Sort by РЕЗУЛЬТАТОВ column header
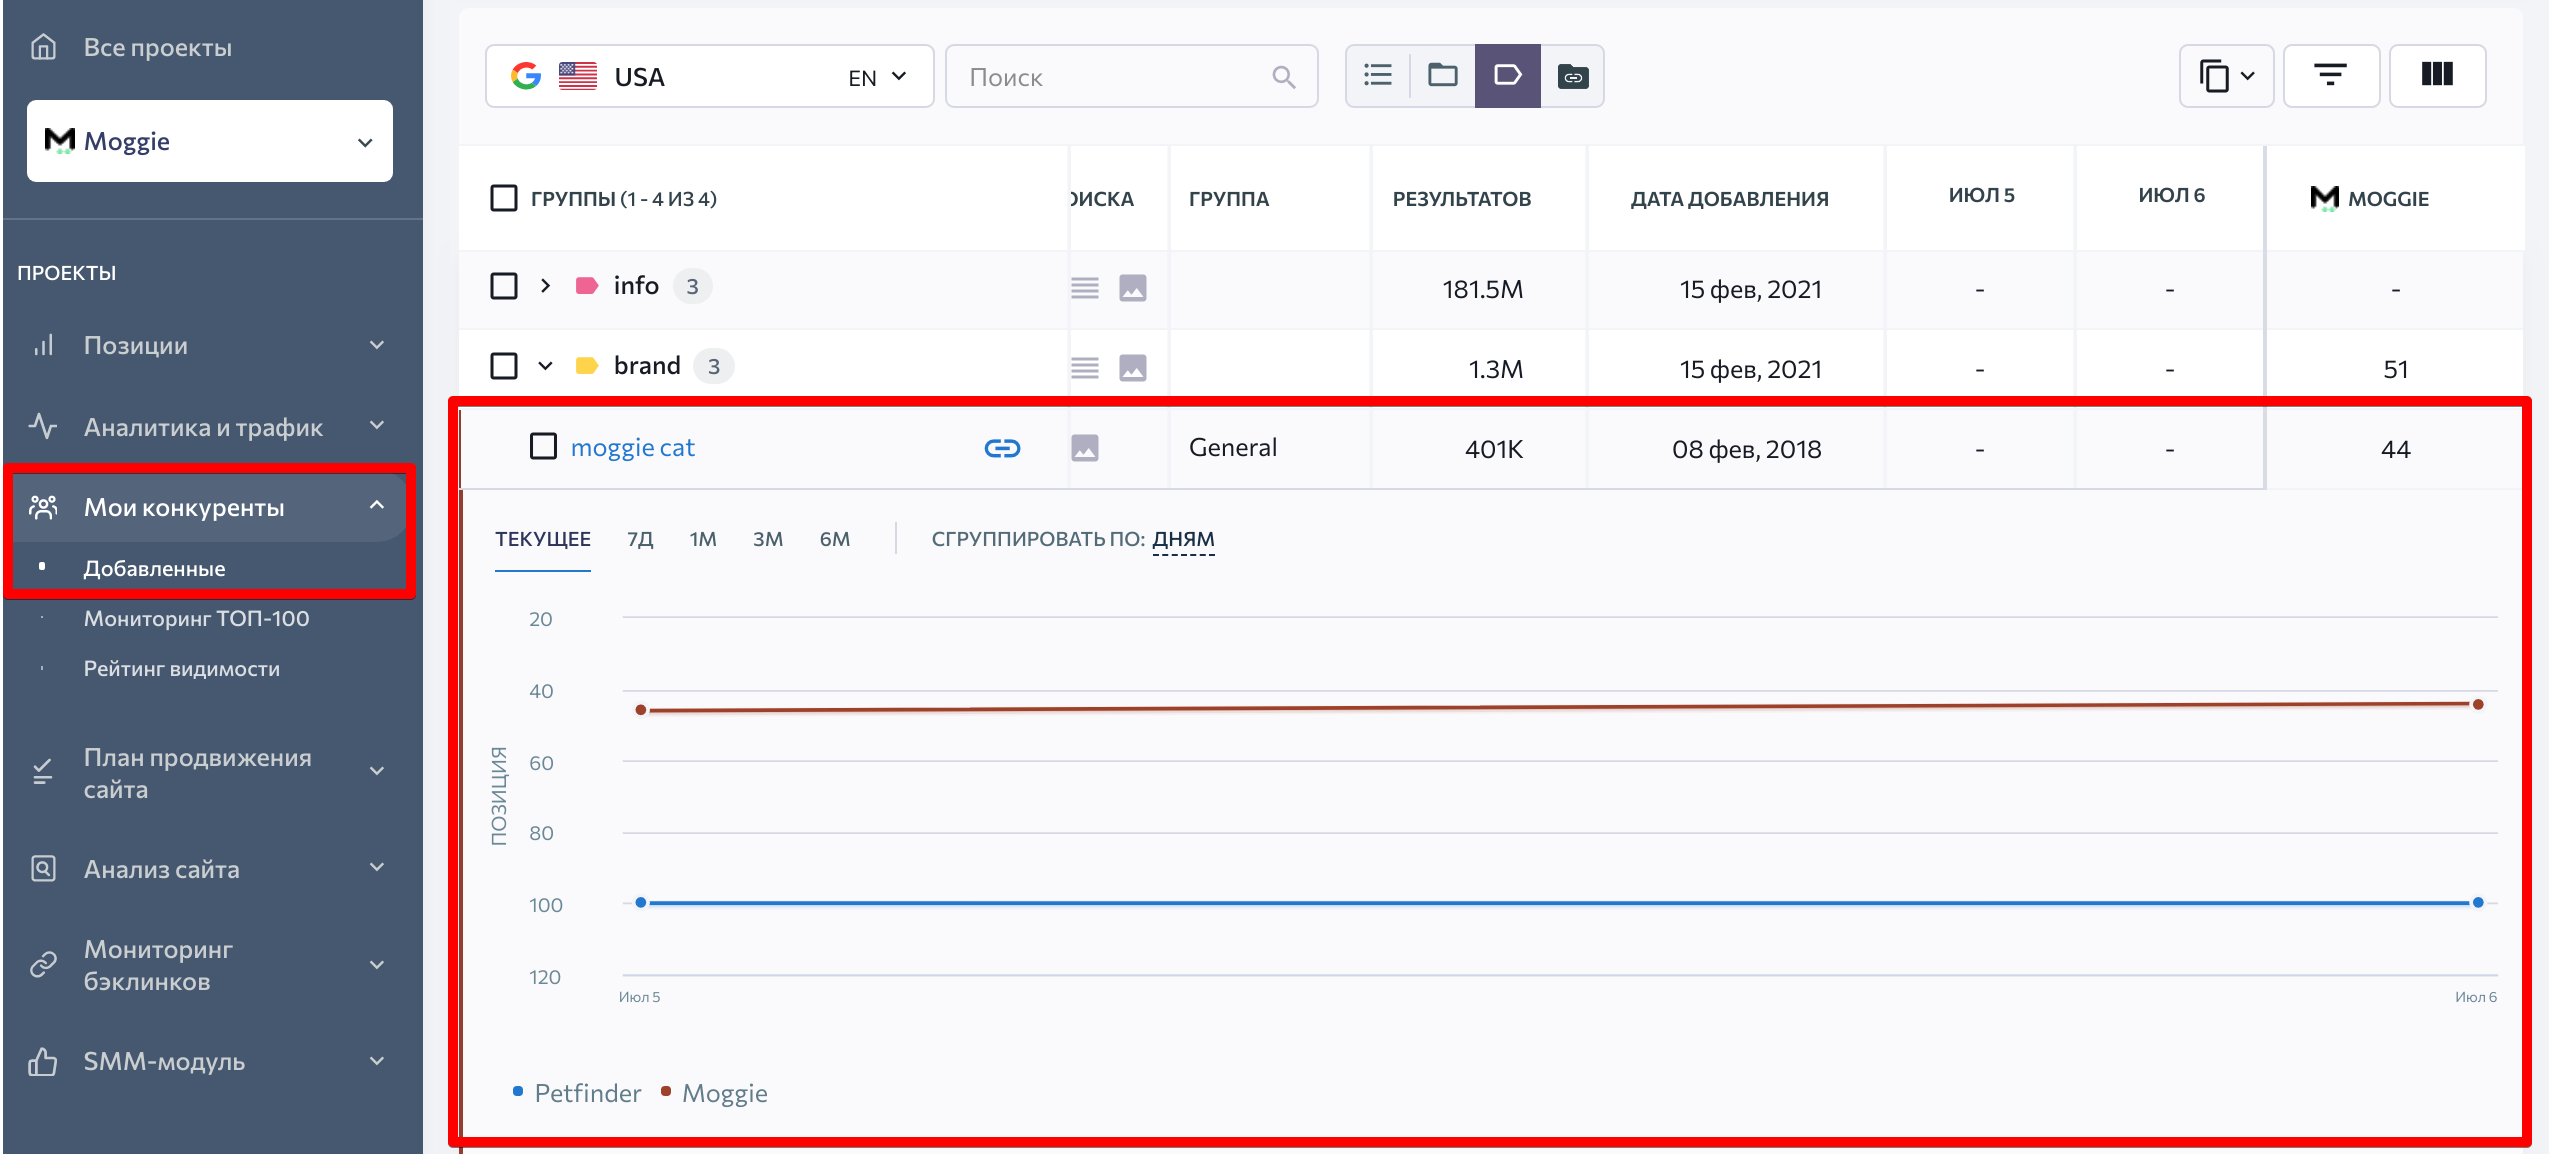 click(1462, 199)
